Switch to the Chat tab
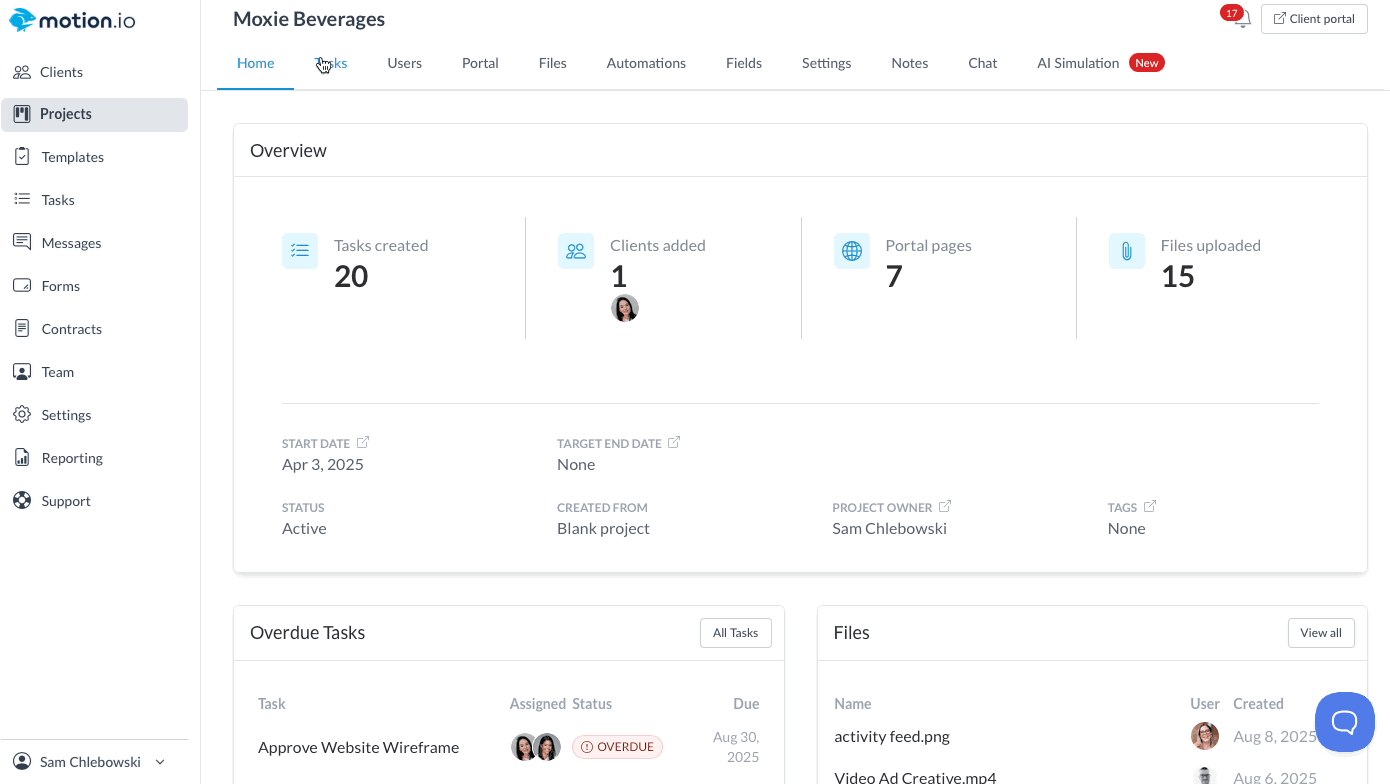 tap(983, 63)
